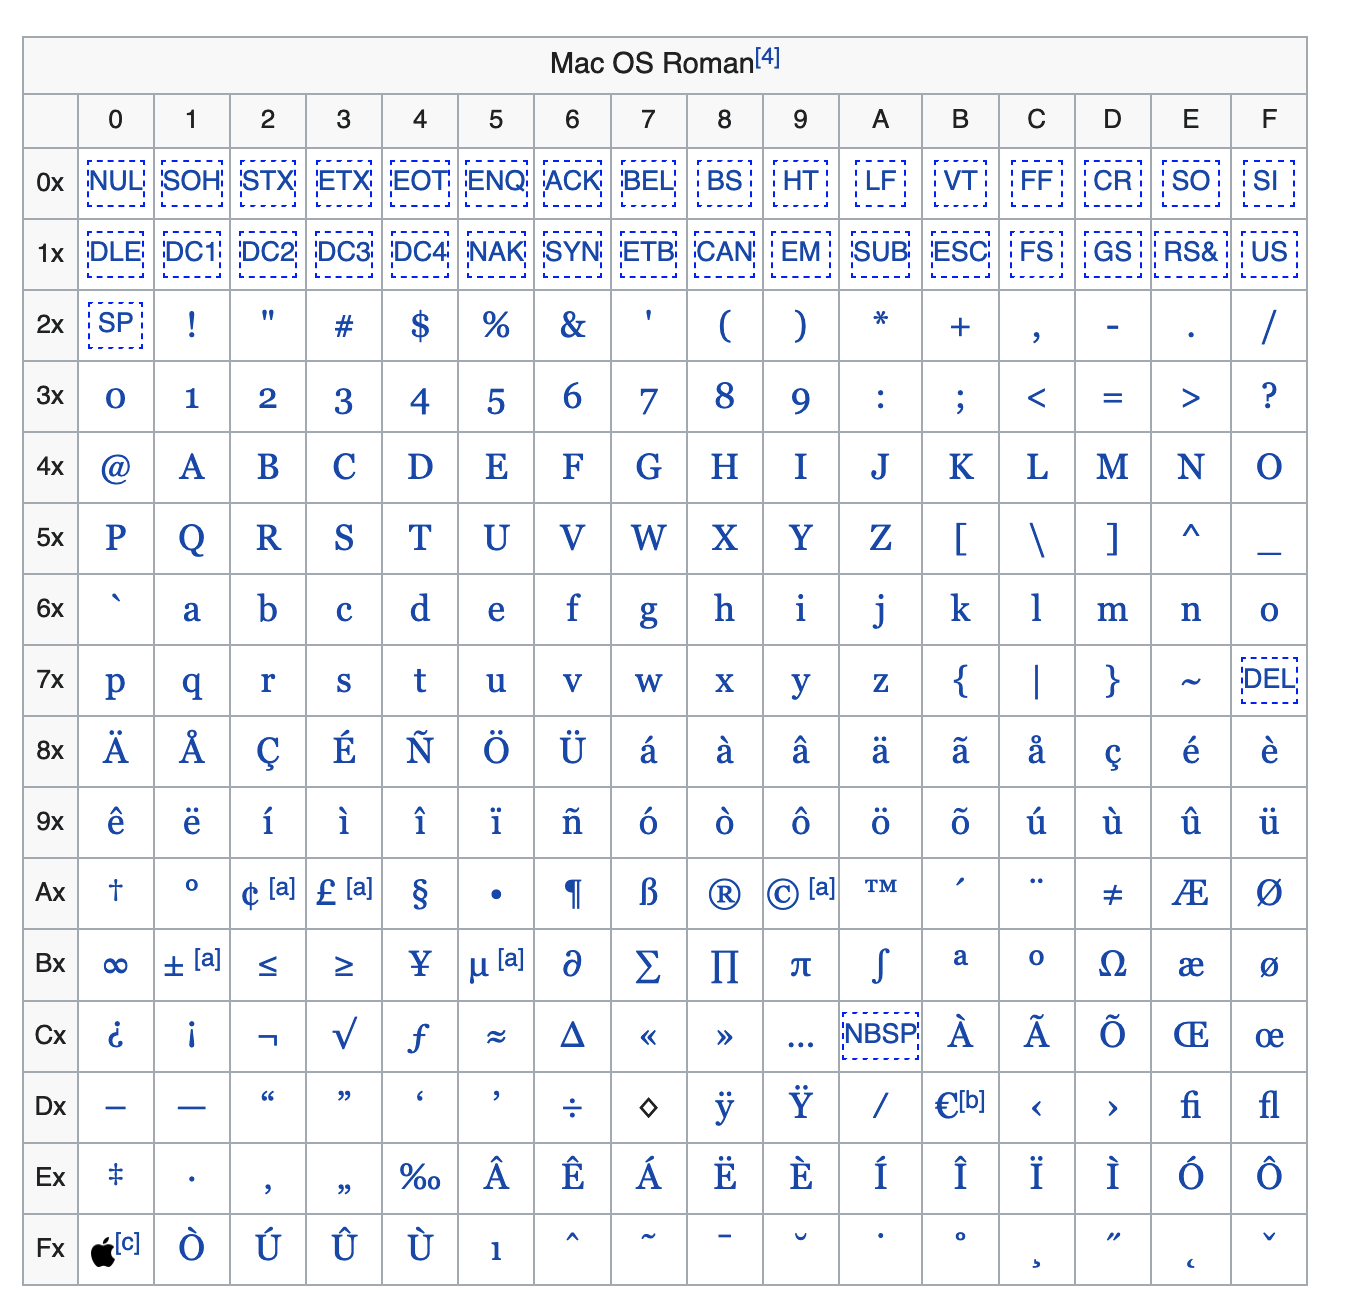Click the ESC control code cell
The width and height of the screenshot is (1354, 1312).
(x=960, y=253)
